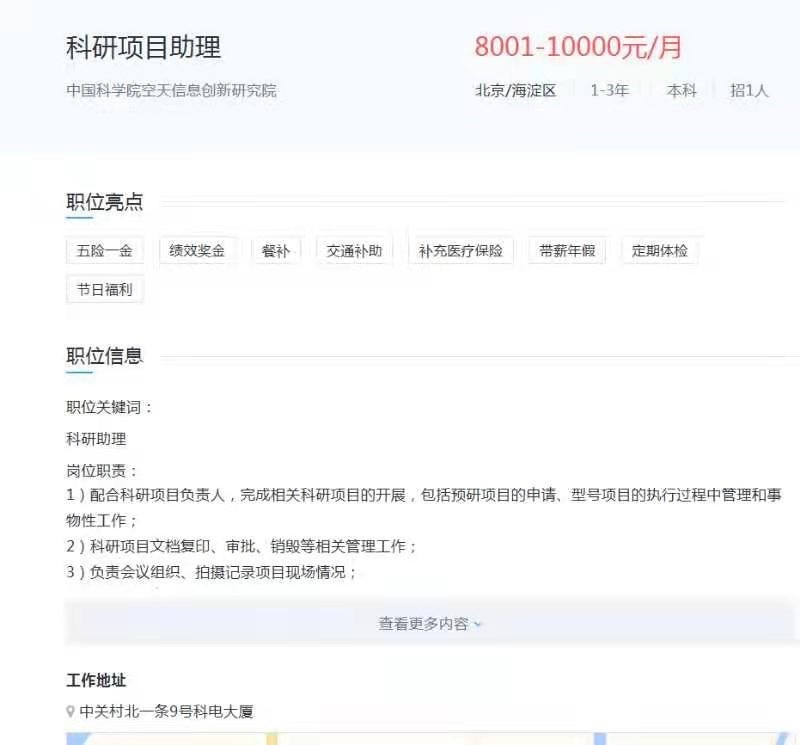
Task: Click the 本科 education requirement
Action: coord(681,90)
